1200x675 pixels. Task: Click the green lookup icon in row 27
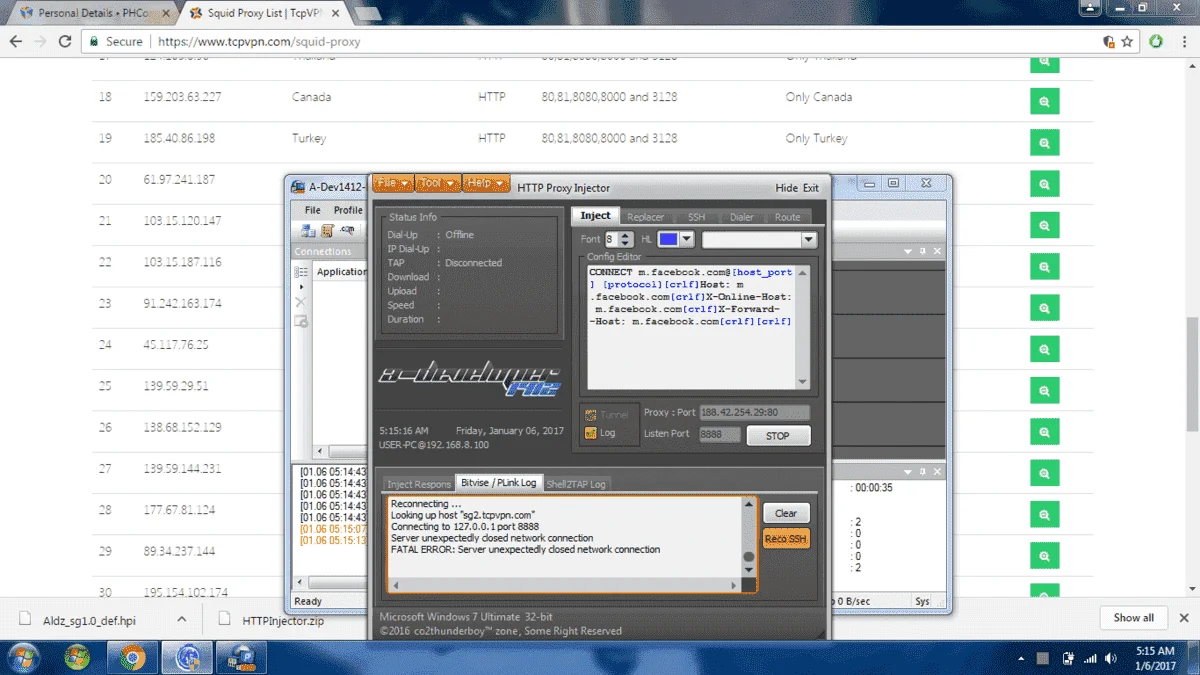pyautogui.click(x=1044, y=473)
